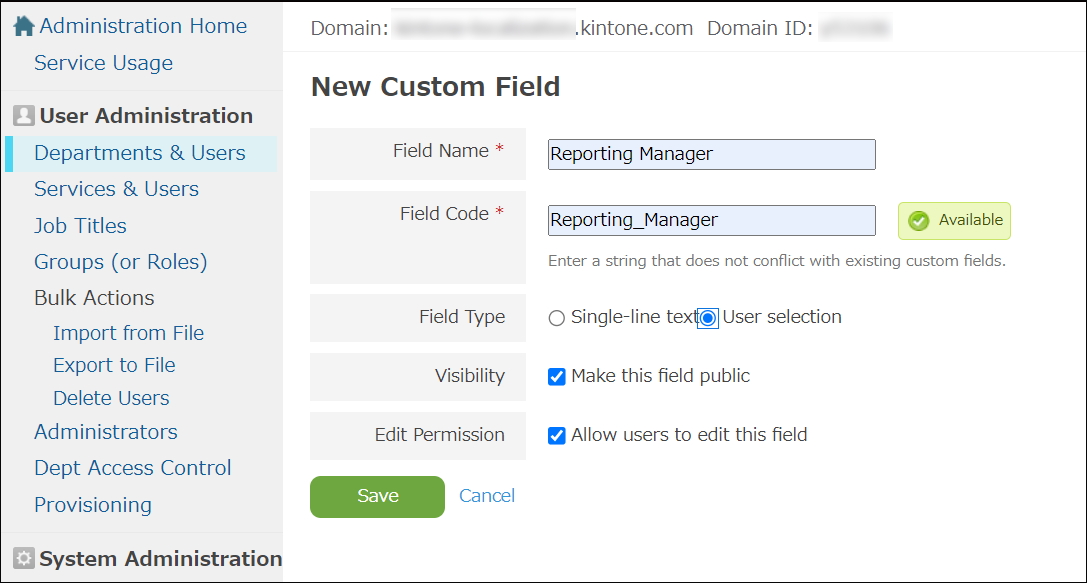Click the green Available checkmark icon
1087x583 pixels.
pos(919,220)
